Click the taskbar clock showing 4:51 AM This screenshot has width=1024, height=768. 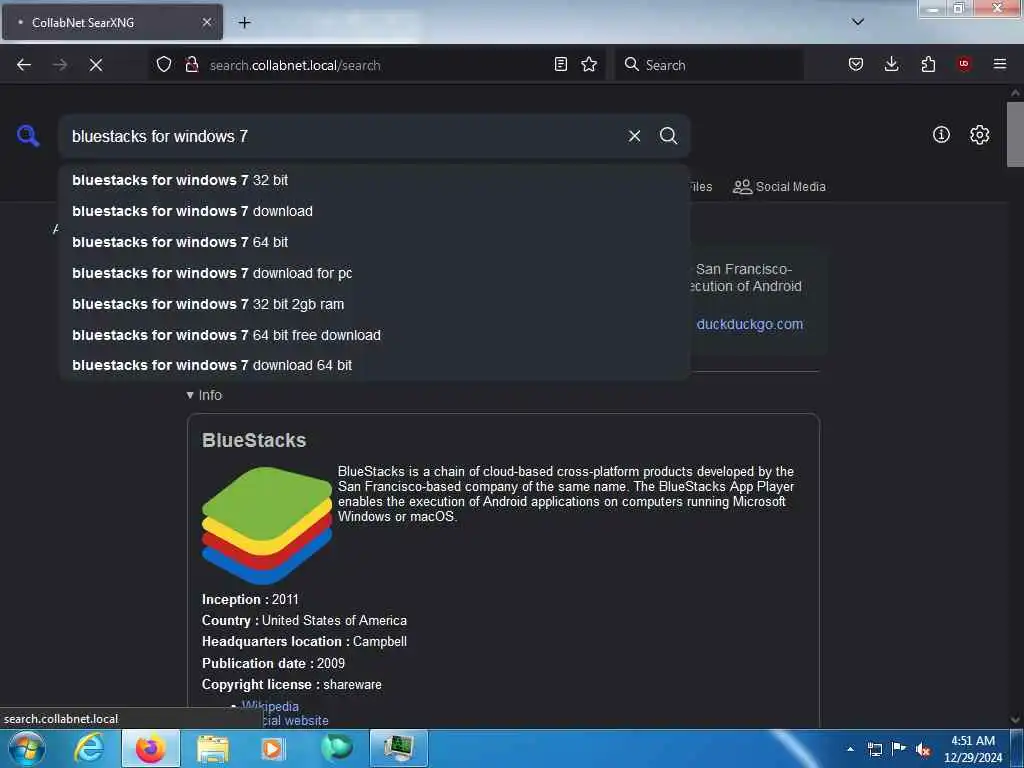pyautogui.click(x=972, y=749)
